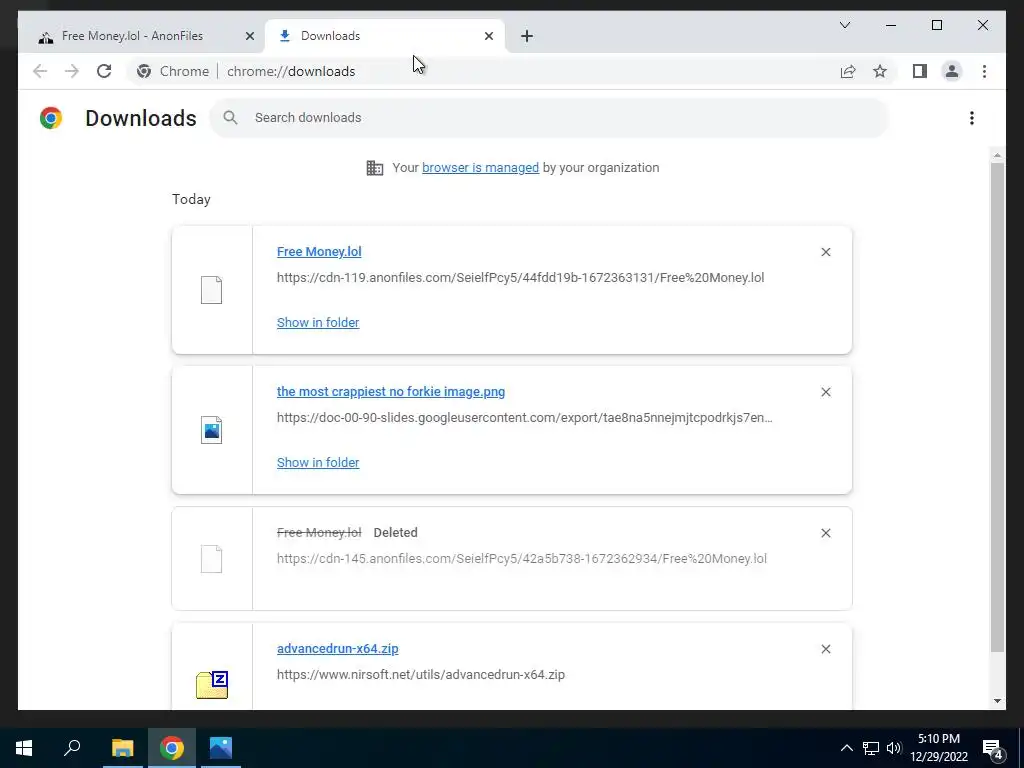Click the Free Money.lol file icon
This screenshot has height=768, width=1024.
tap(211, 290)
